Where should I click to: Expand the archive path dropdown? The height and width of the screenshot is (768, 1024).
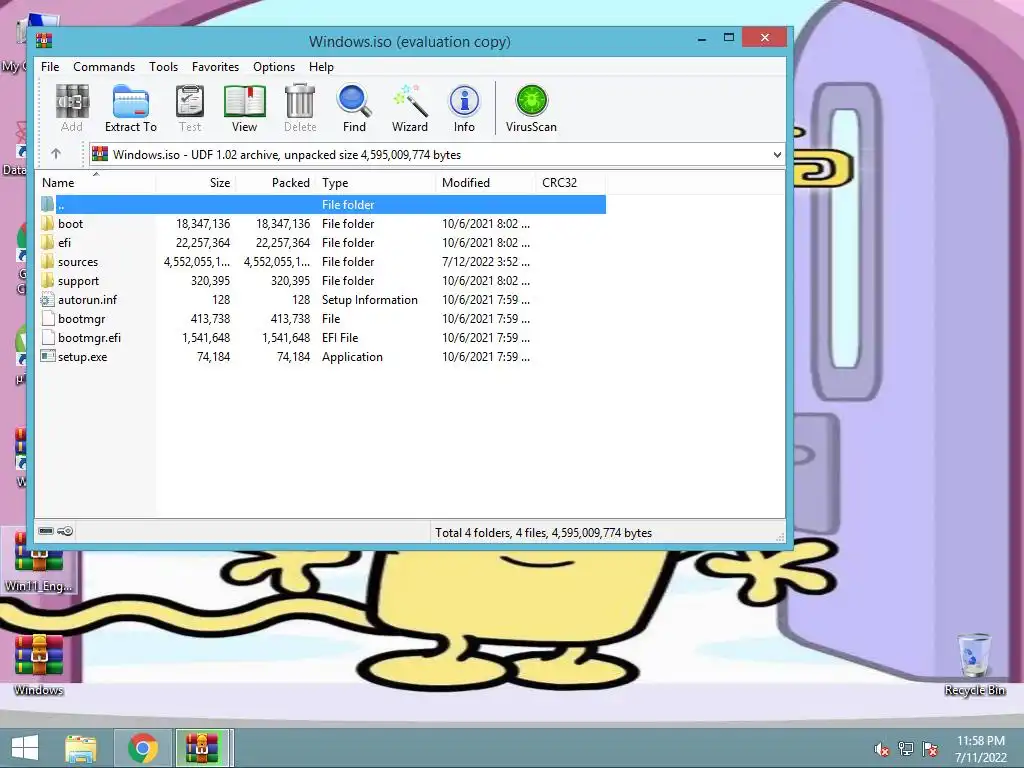tap(776, 155)
